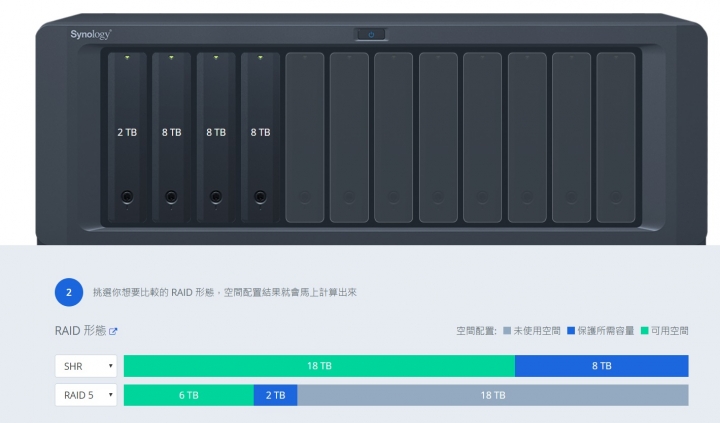Click the blue 2 TB RAID 5 protection bar
The image size is (720, 423).
click(276, 395)
